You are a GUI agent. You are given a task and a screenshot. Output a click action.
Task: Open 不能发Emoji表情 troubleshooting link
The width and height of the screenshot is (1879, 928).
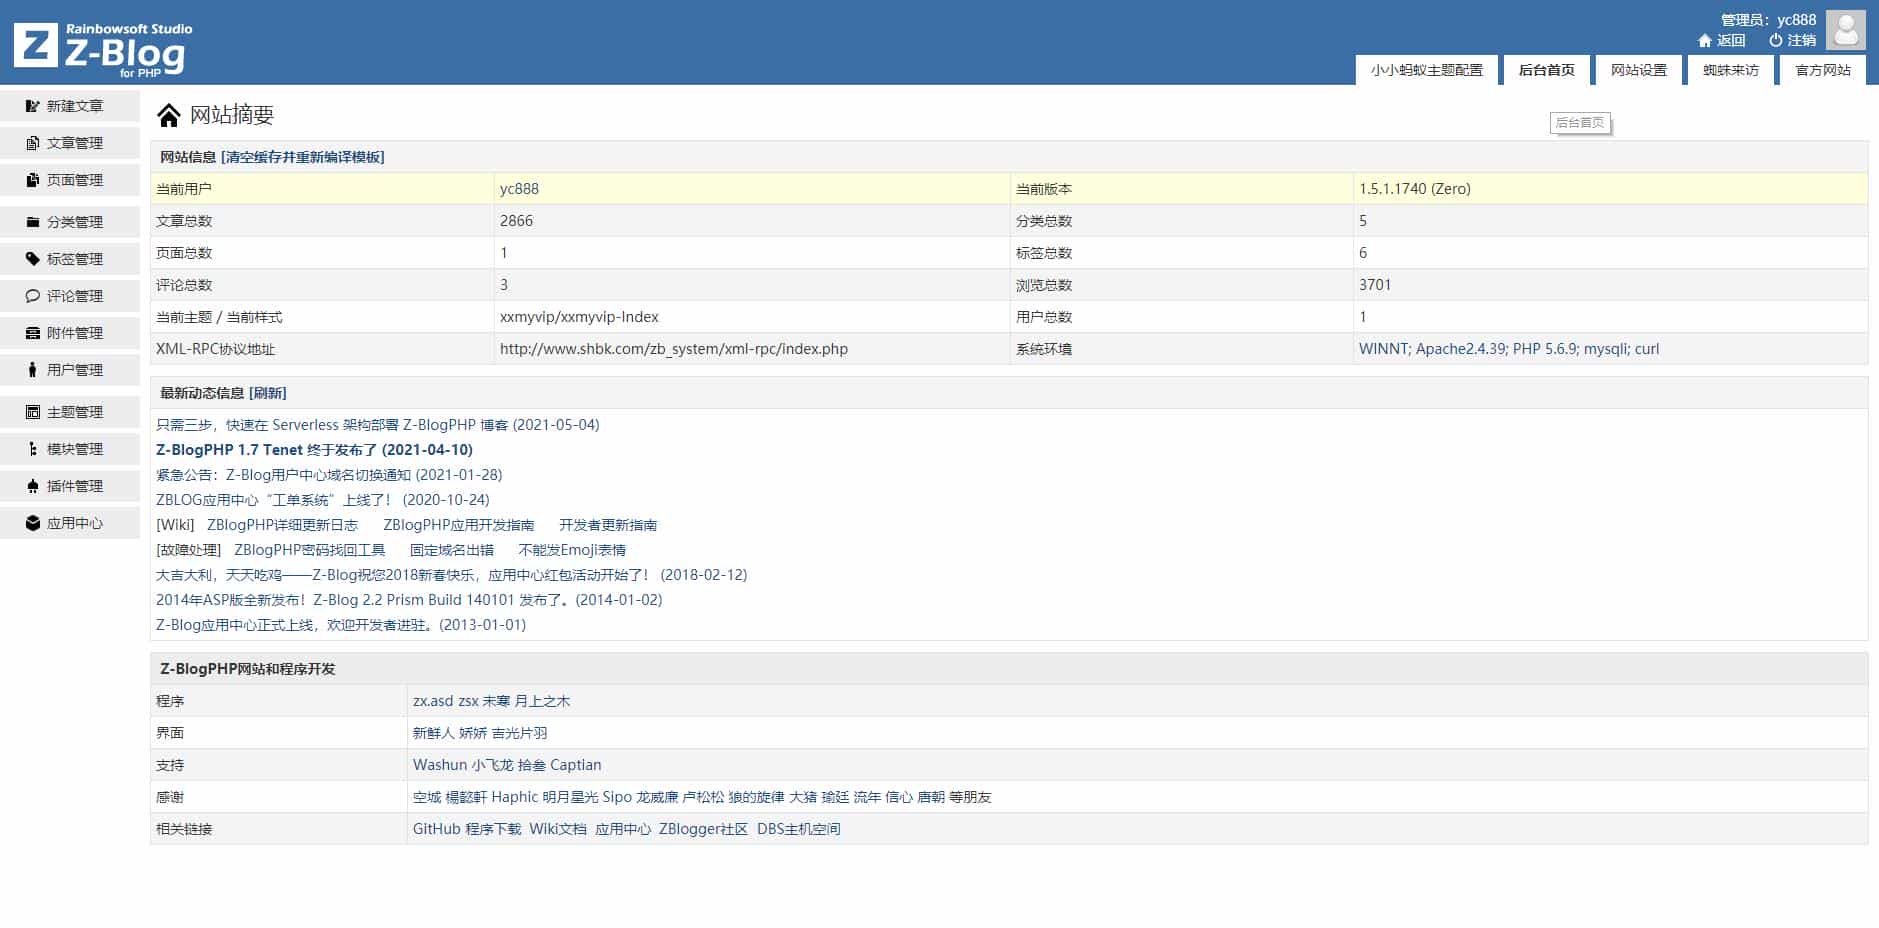point(572,550)
